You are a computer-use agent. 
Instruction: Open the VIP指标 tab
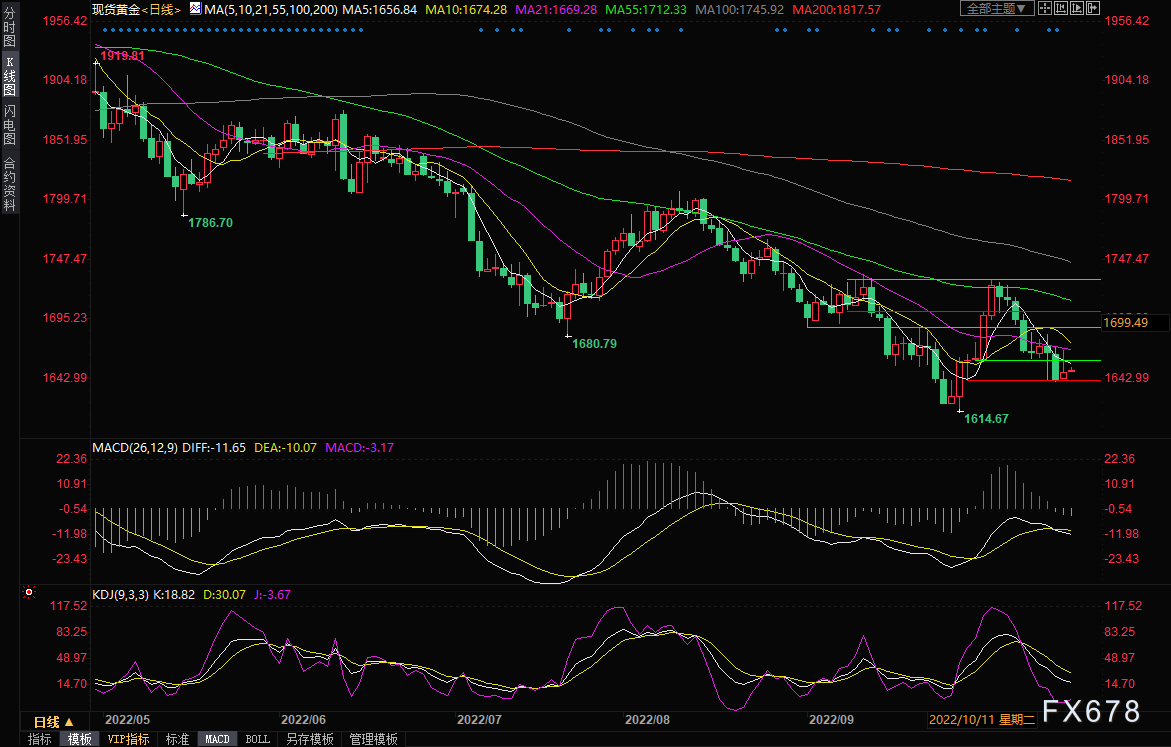coord(128,739)
